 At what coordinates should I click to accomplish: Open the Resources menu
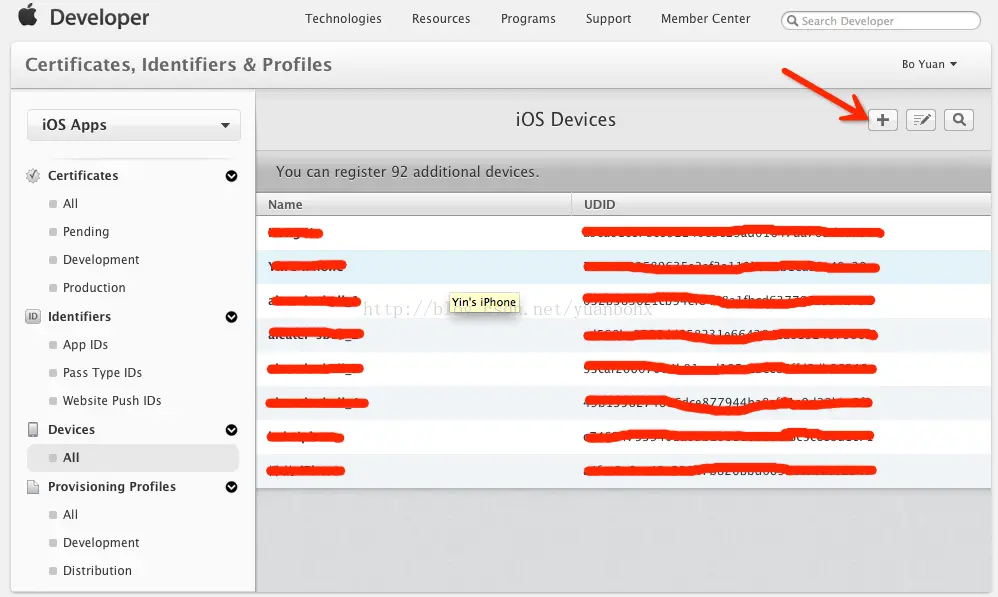(x=441, y=19)
